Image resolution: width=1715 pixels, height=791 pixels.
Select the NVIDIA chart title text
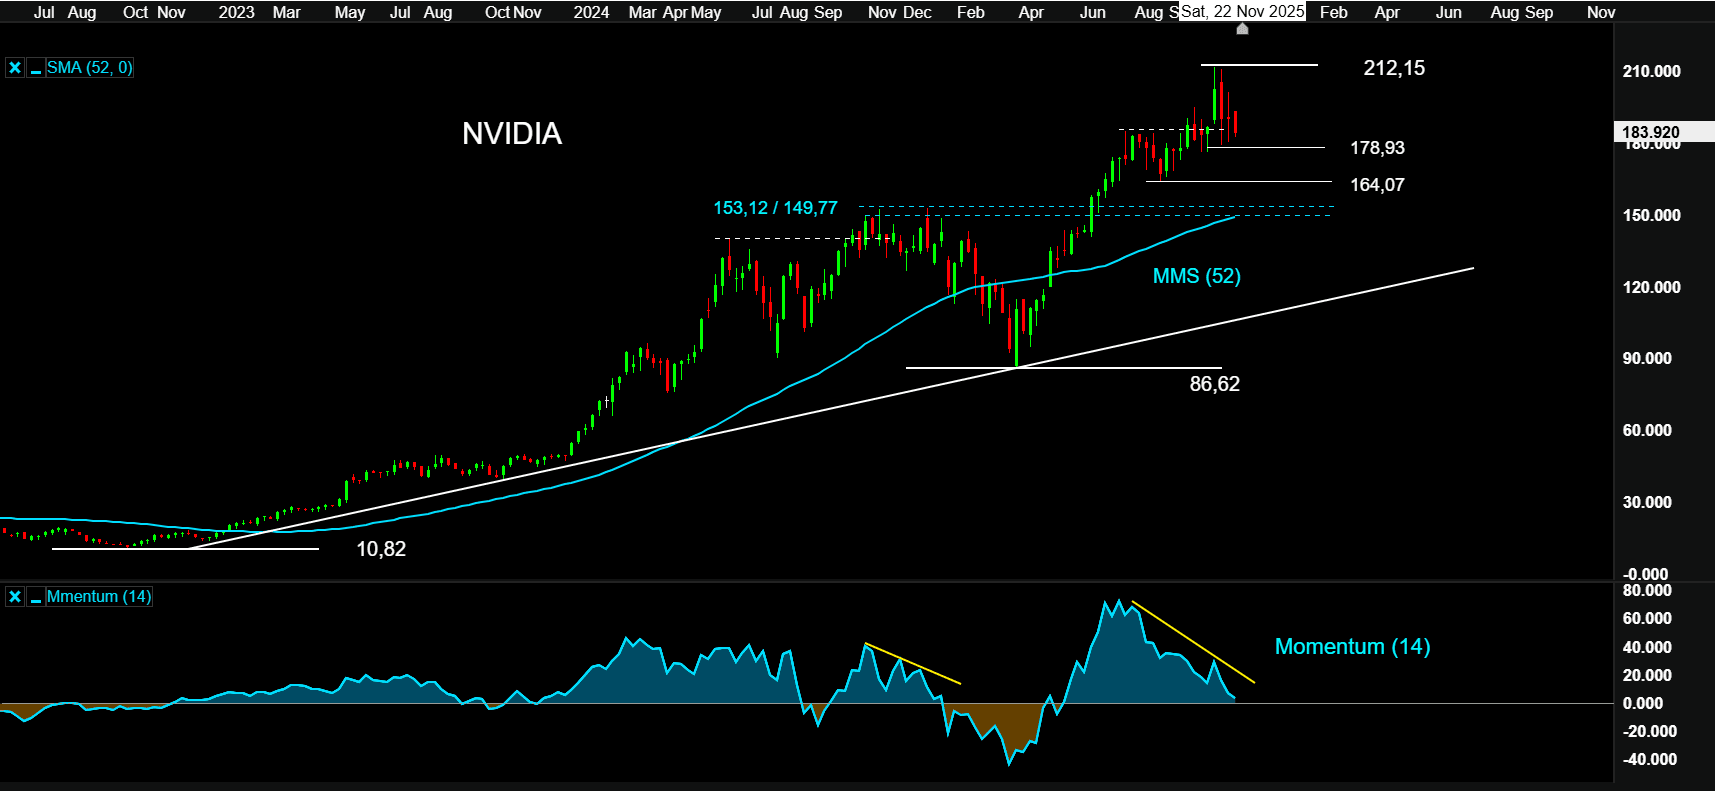[512, 134]
